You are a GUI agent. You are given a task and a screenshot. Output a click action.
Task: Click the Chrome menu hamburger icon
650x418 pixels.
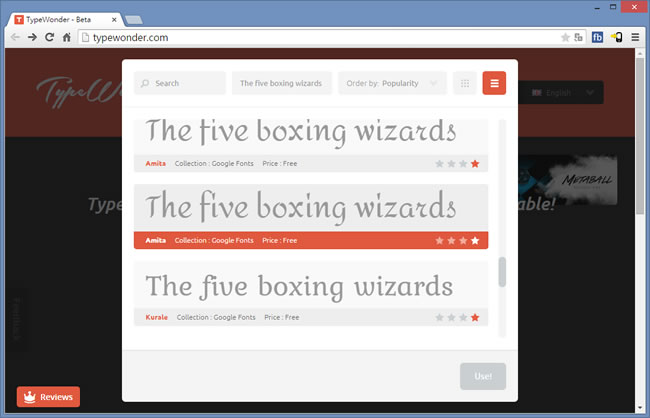coord(634,37)
